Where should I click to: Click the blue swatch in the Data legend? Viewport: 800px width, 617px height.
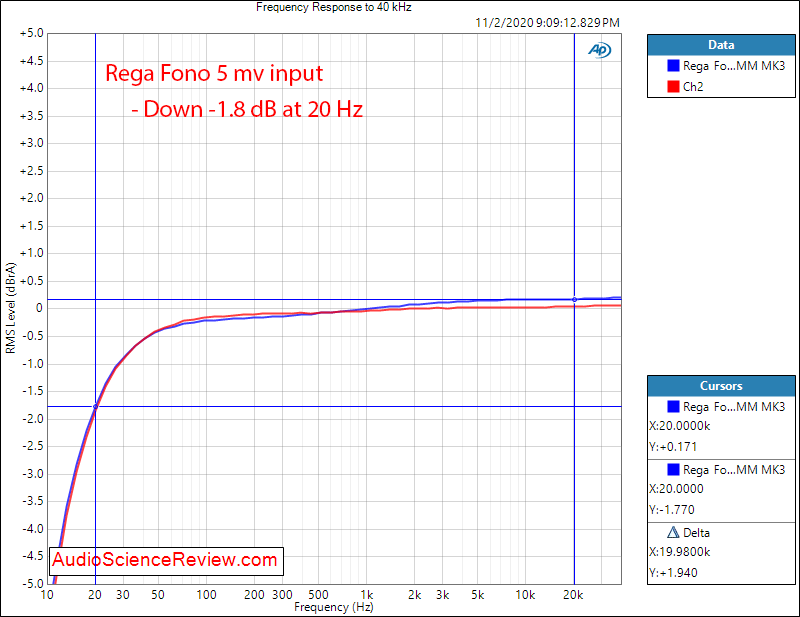pos(673,65)
